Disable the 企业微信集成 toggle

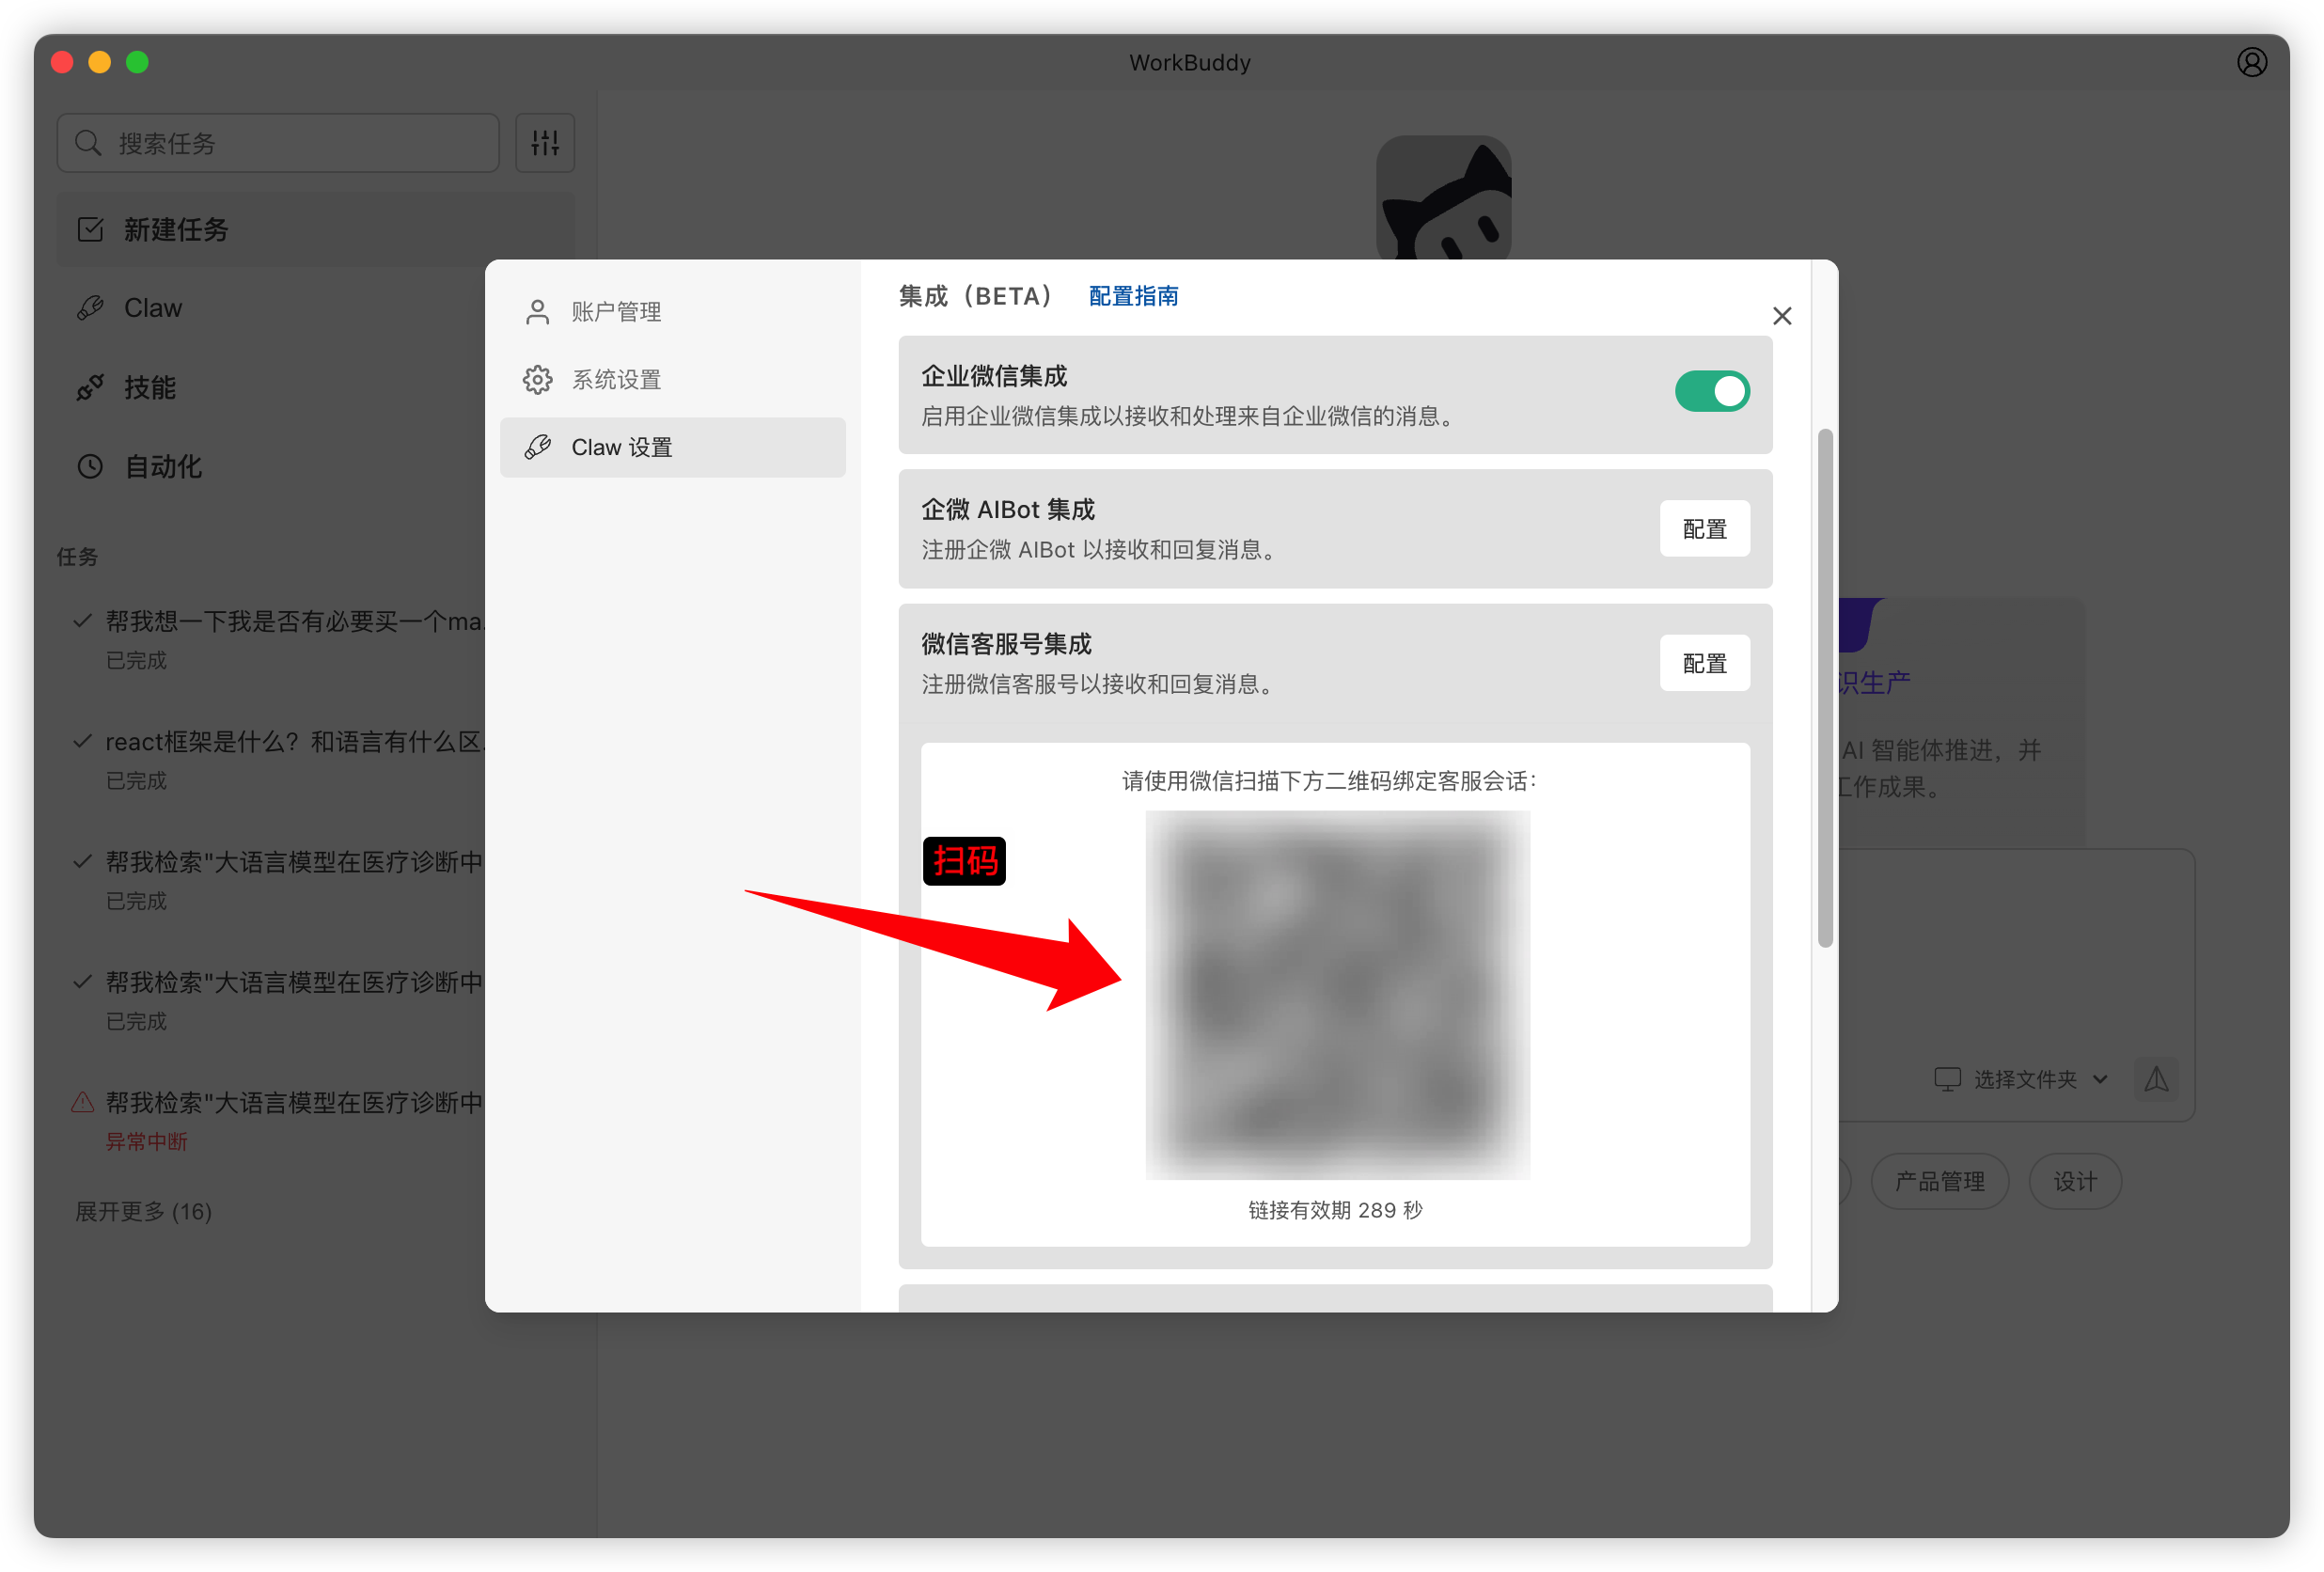(1711, 391)
